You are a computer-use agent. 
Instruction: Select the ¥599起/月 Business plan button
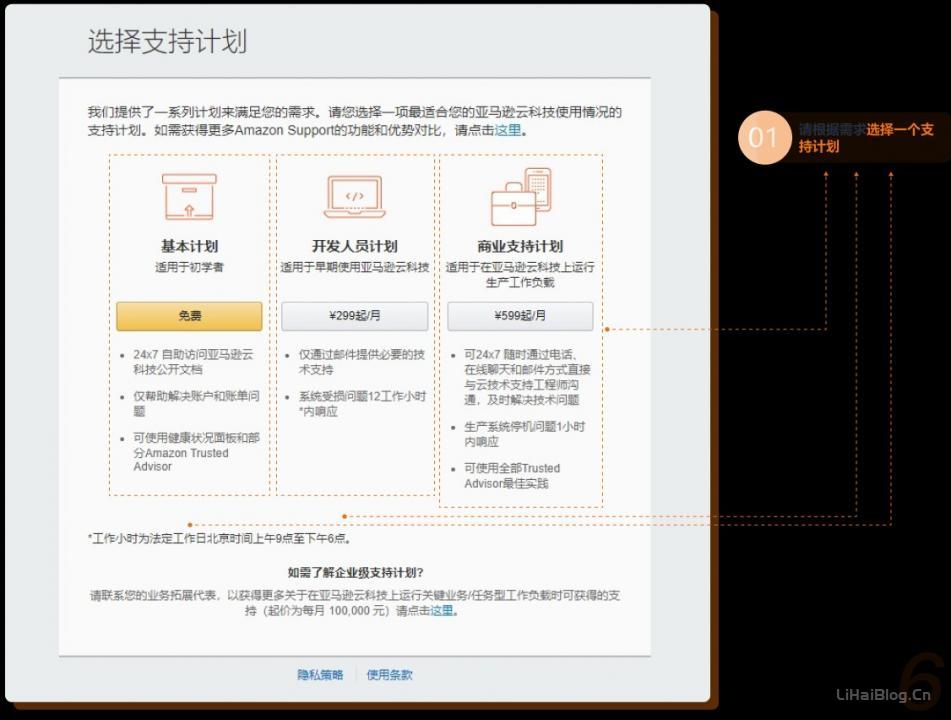[520, 316]
